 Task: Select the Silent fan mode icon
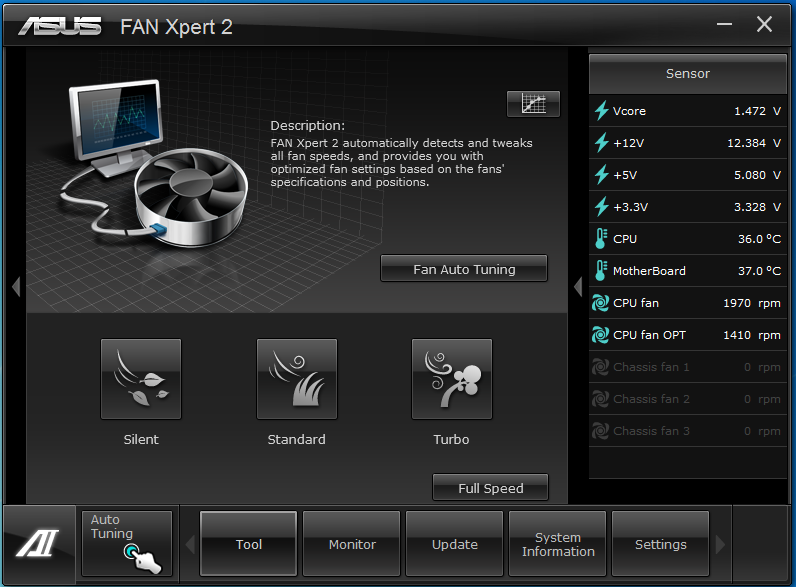[141, 379]
